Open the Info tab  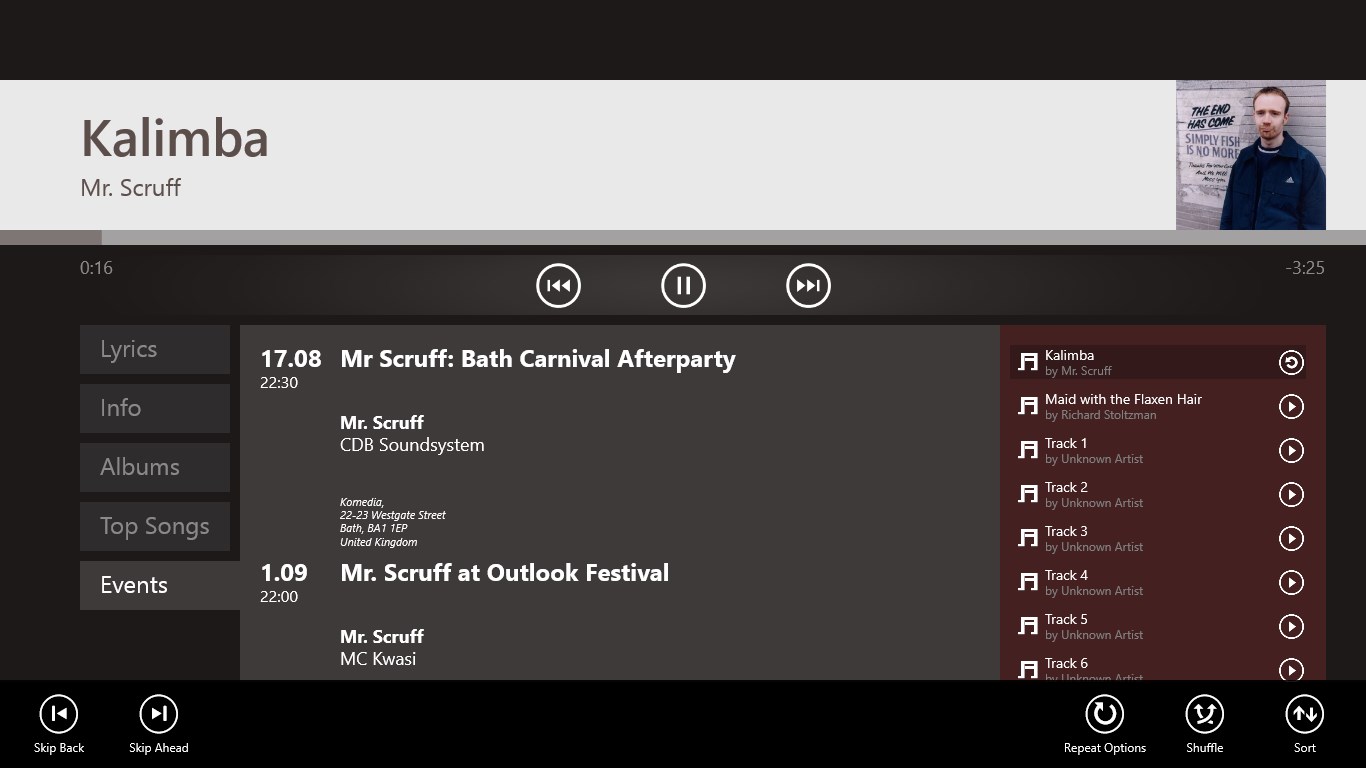click(155, 408)
